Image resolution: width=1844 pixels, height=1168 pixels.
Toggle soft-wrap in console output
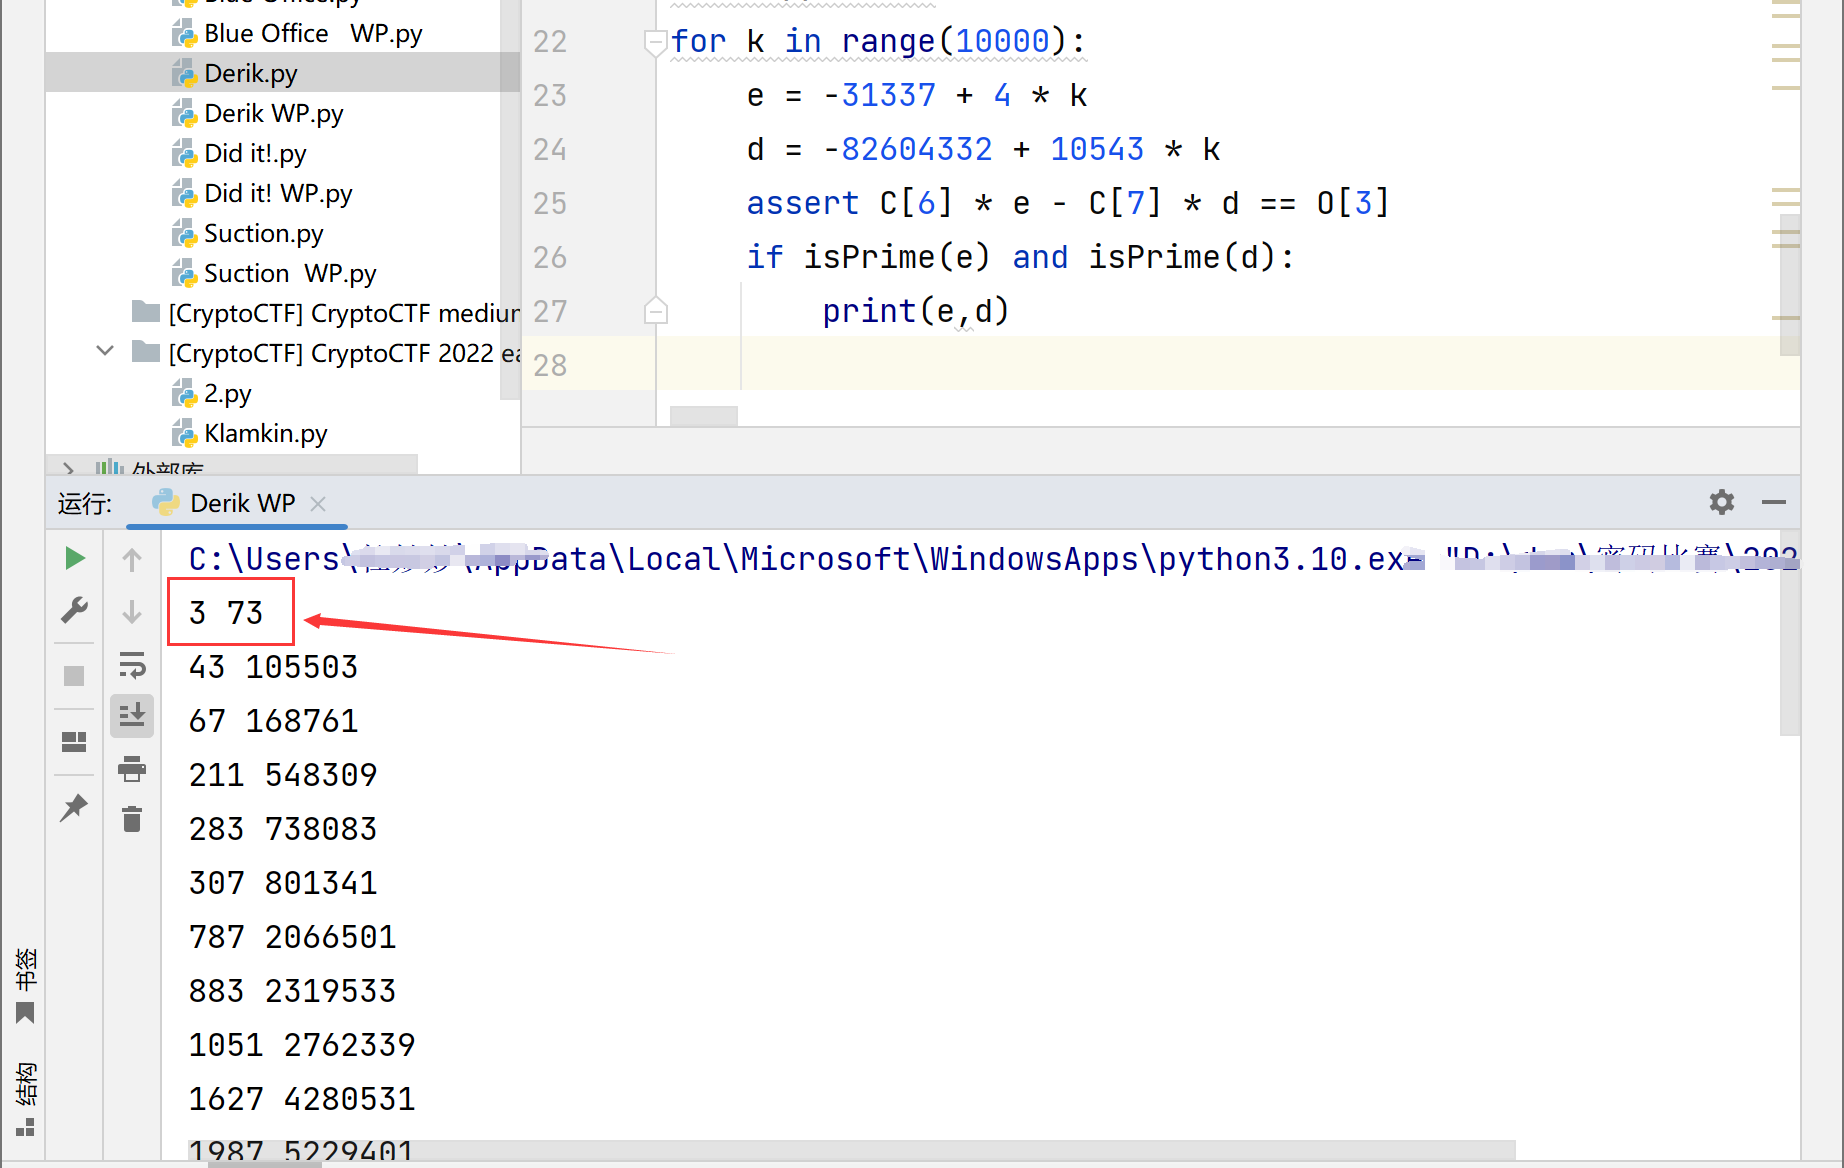point(132,665)
